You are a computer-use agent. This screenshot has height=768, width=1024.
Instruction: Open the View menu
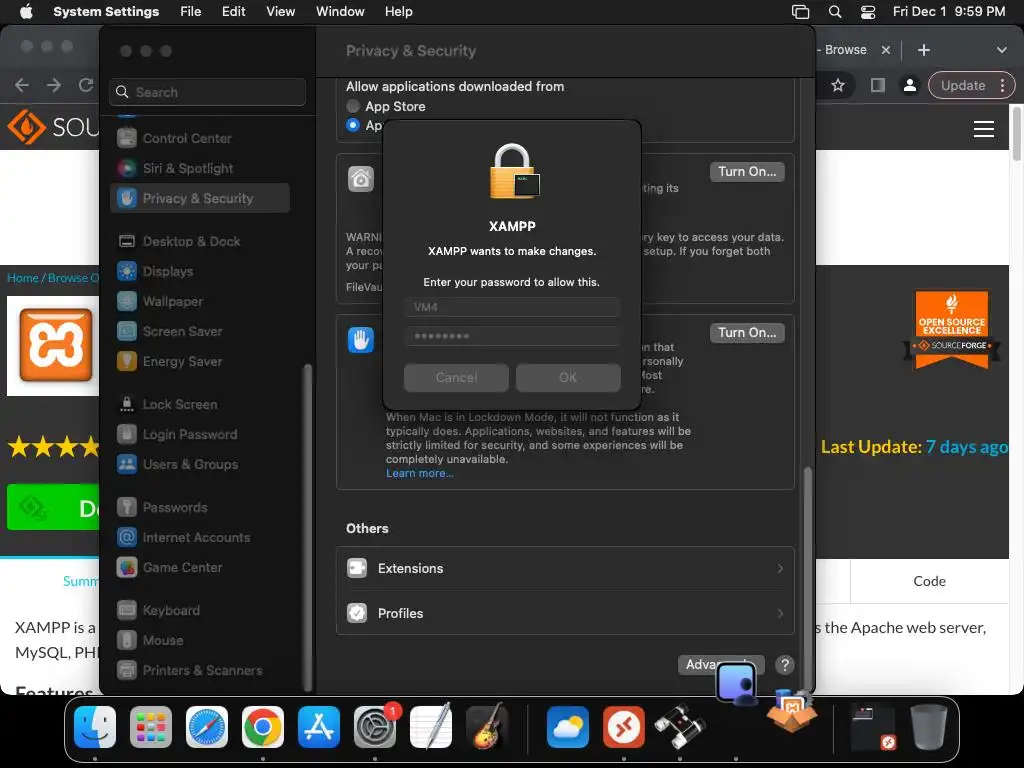click(280, 11)
